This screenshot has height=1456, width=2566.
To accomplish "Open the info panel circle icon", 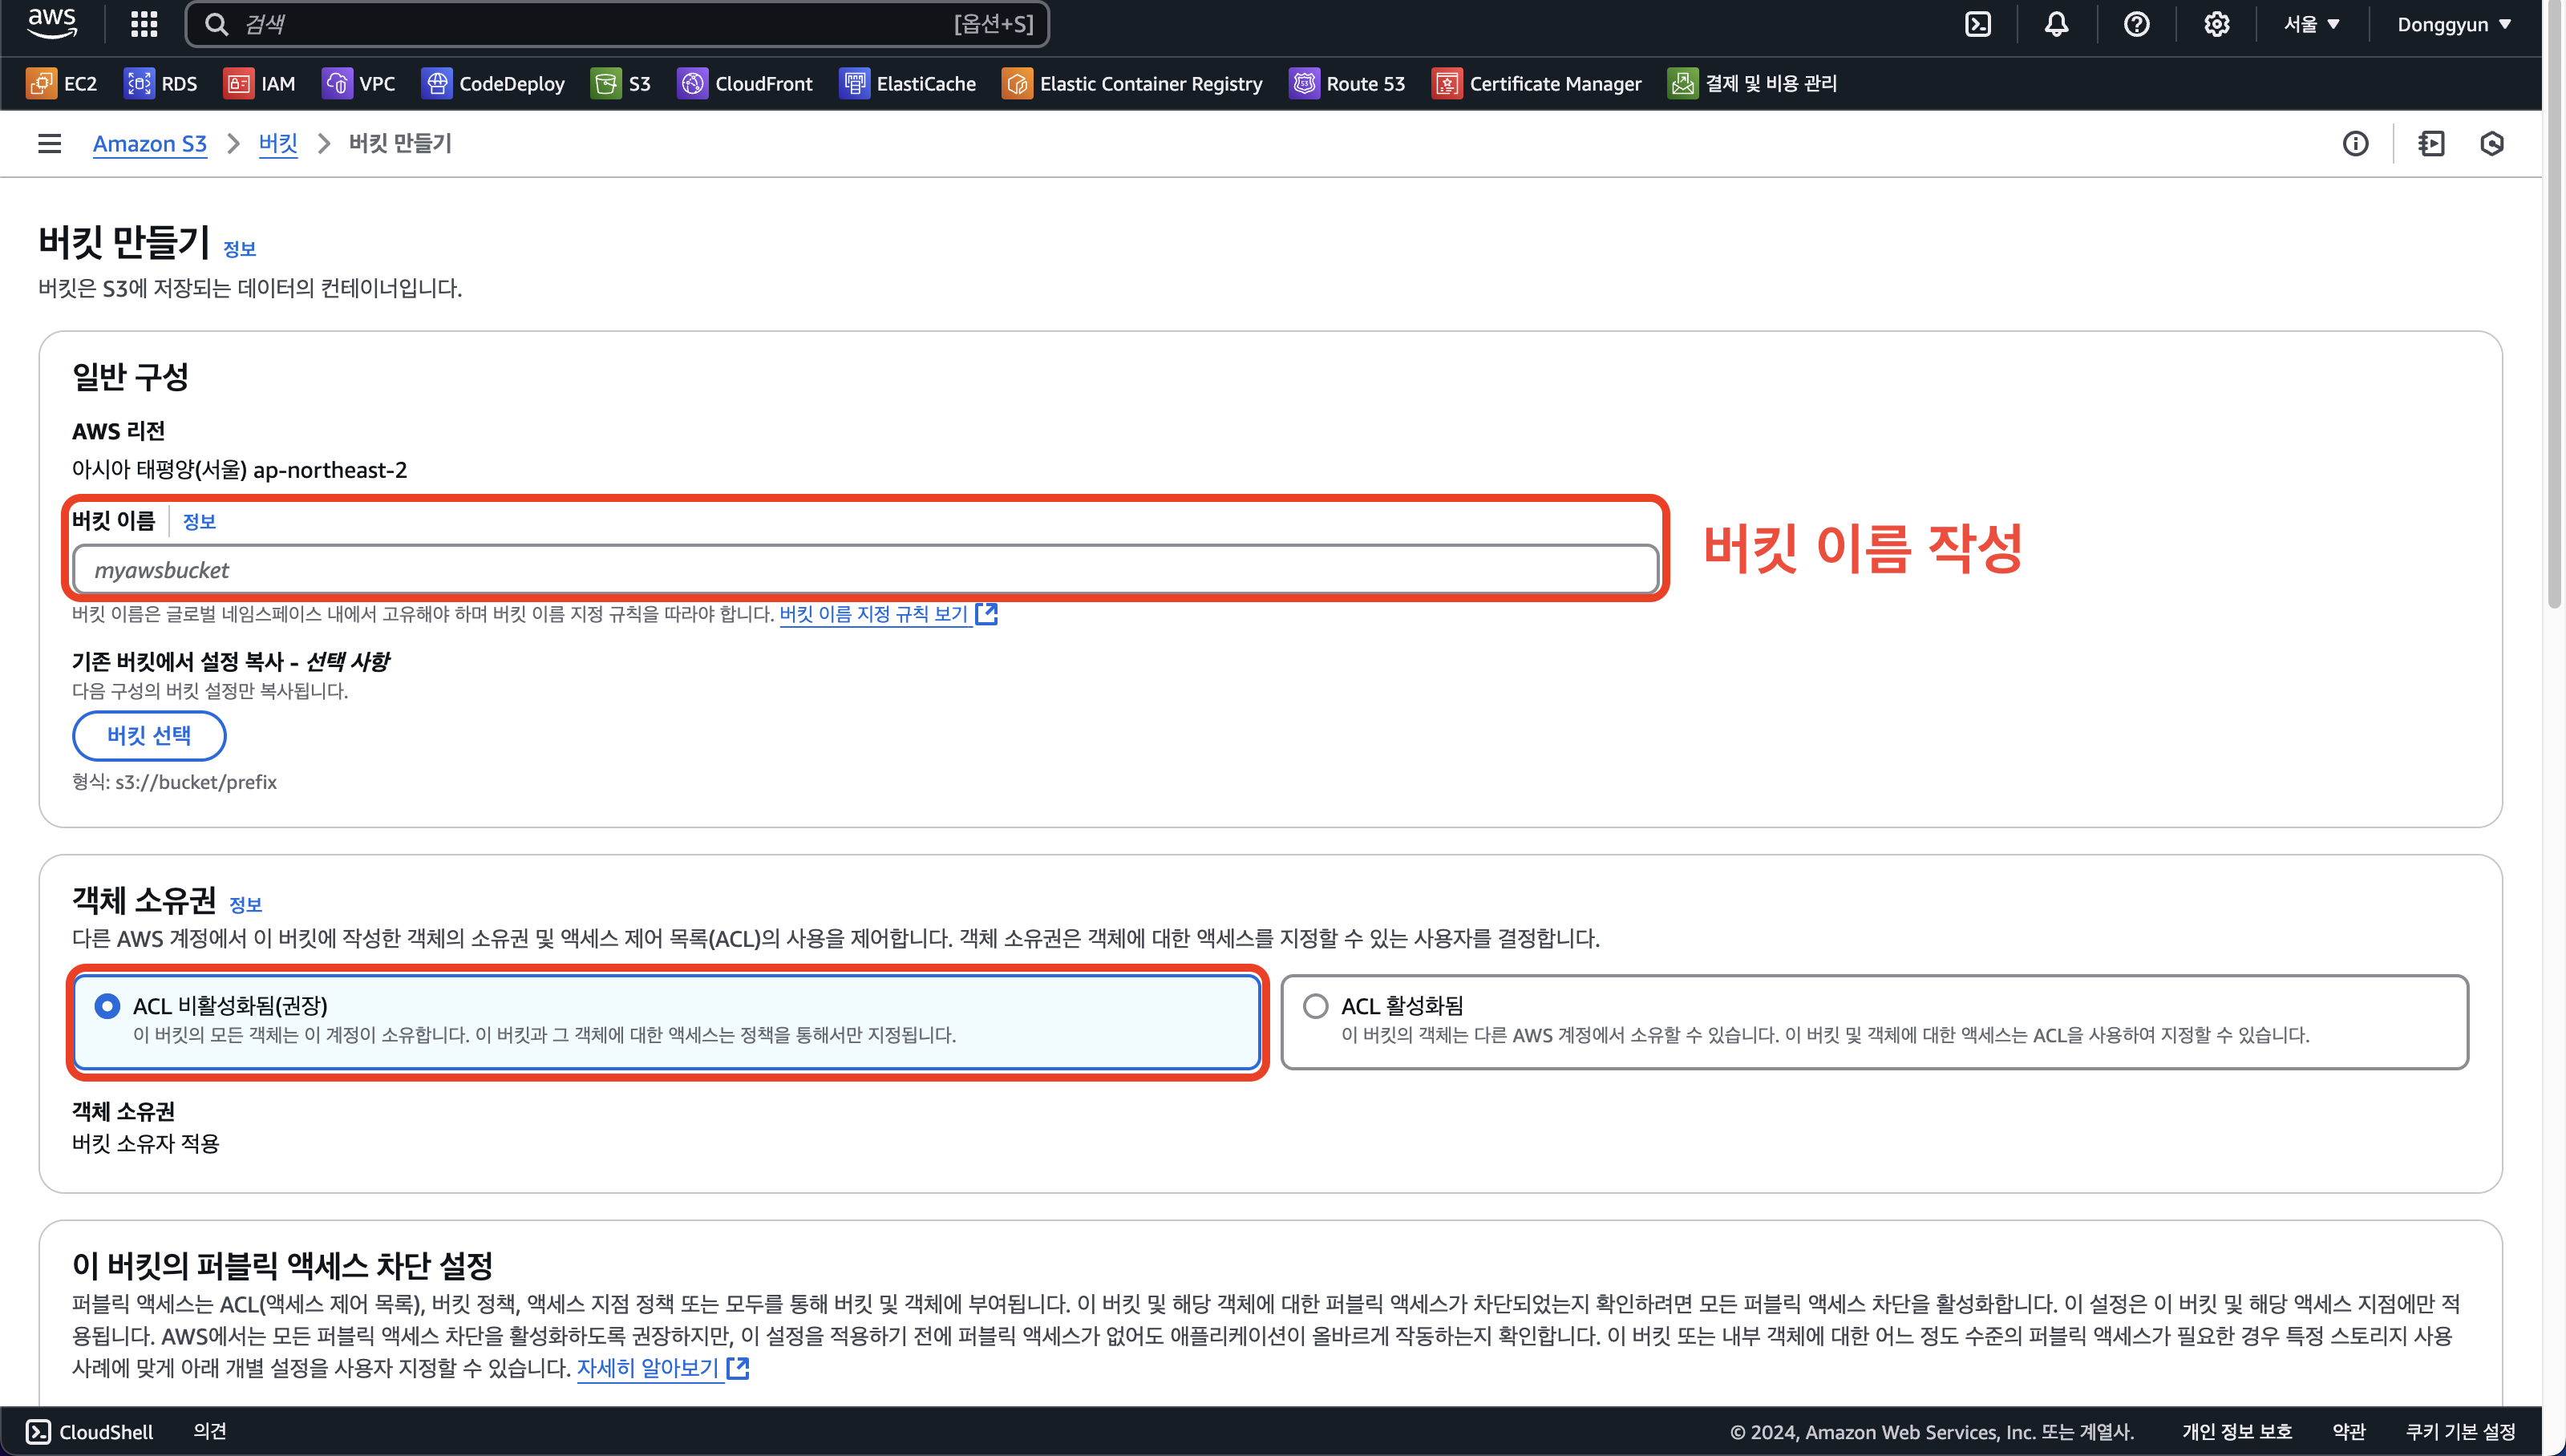I will tap(2355, 144).
